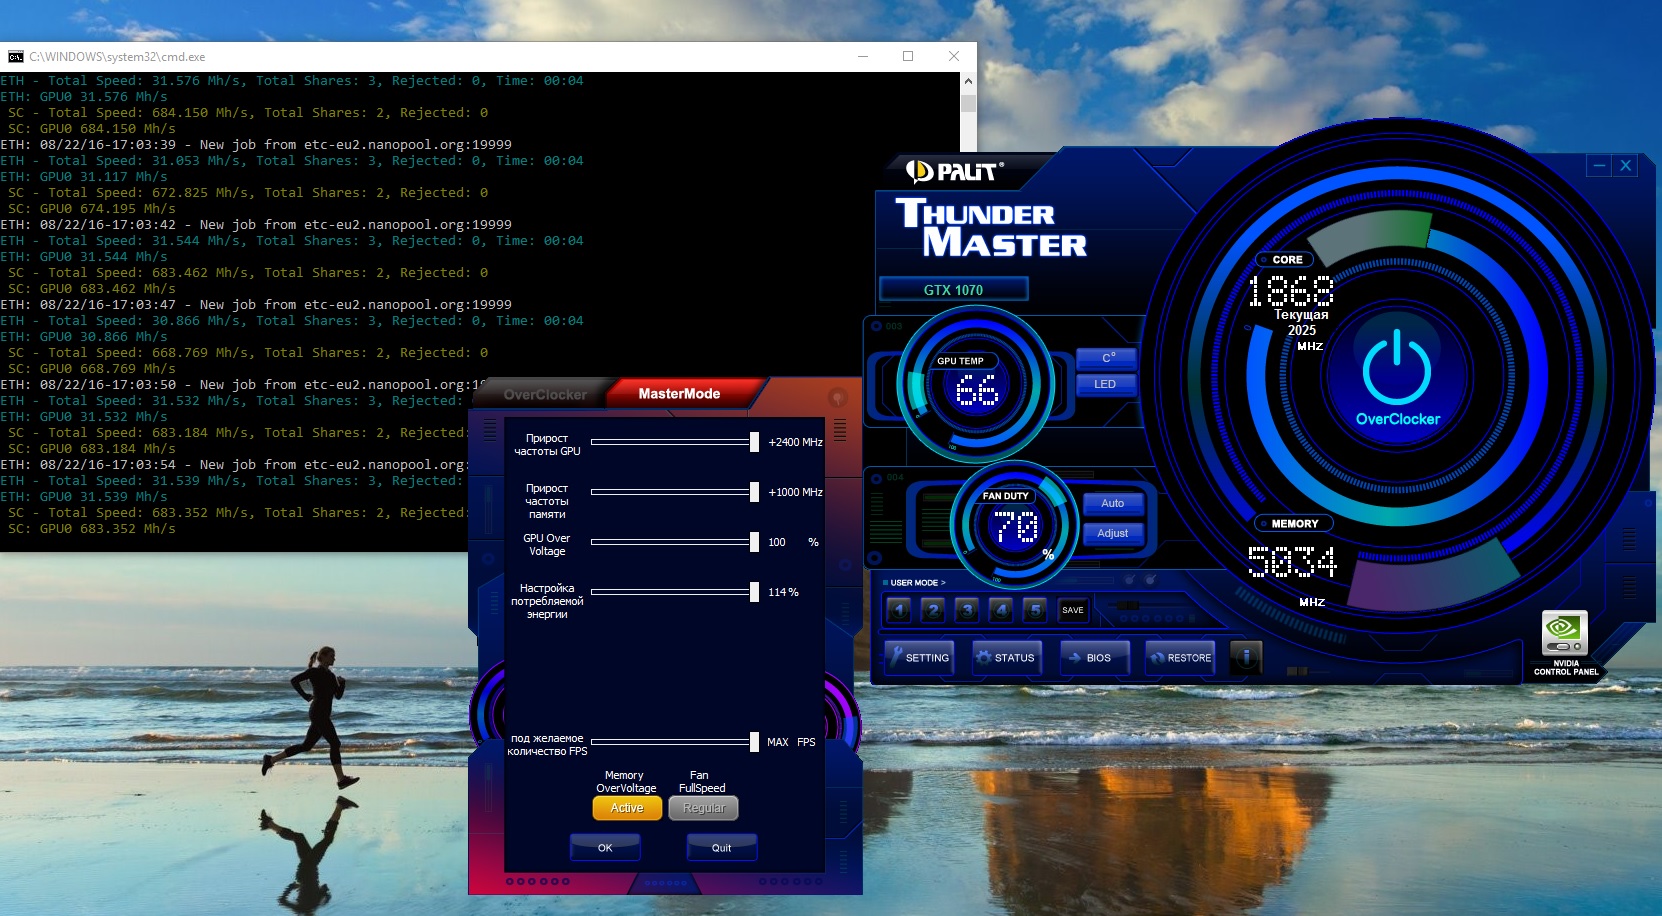Click cmd line 'ETH: GPU0 31.576 Mh/s'
Viewport: 1662px width, 916px height.
[x=84, y=97]
